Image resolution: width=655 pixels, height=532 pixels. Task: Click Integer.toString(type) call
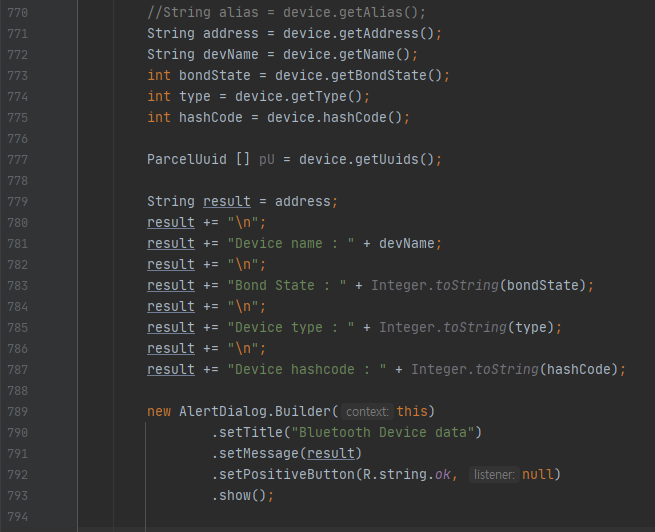467,327
